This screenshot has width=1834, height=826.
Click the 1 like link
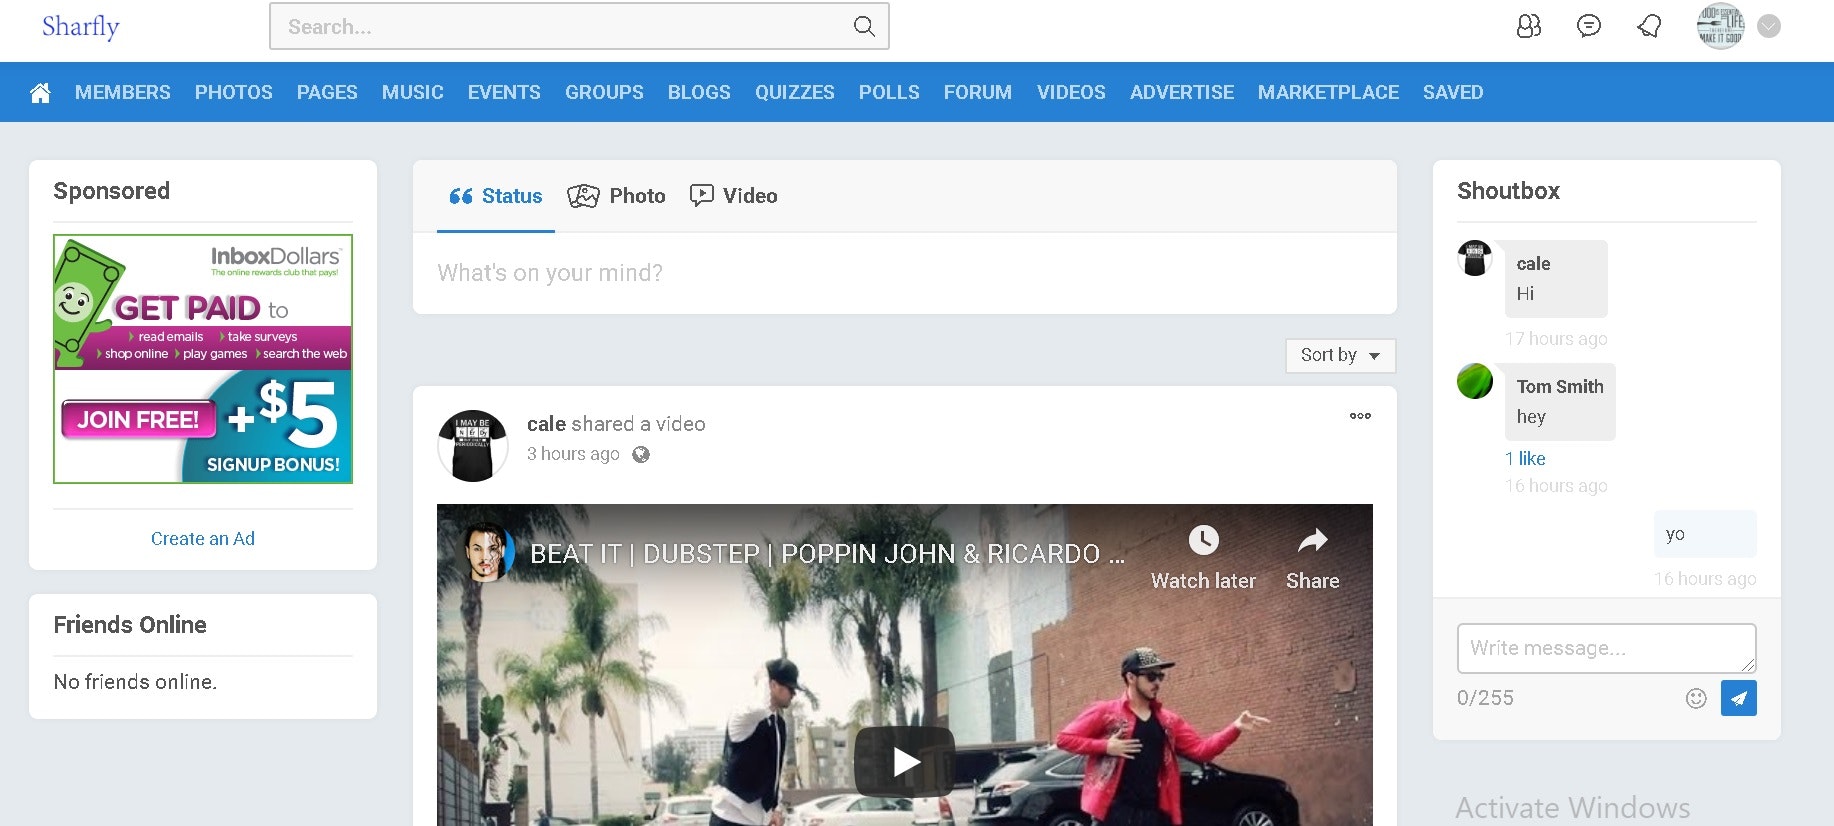(x=1525, y=459)
